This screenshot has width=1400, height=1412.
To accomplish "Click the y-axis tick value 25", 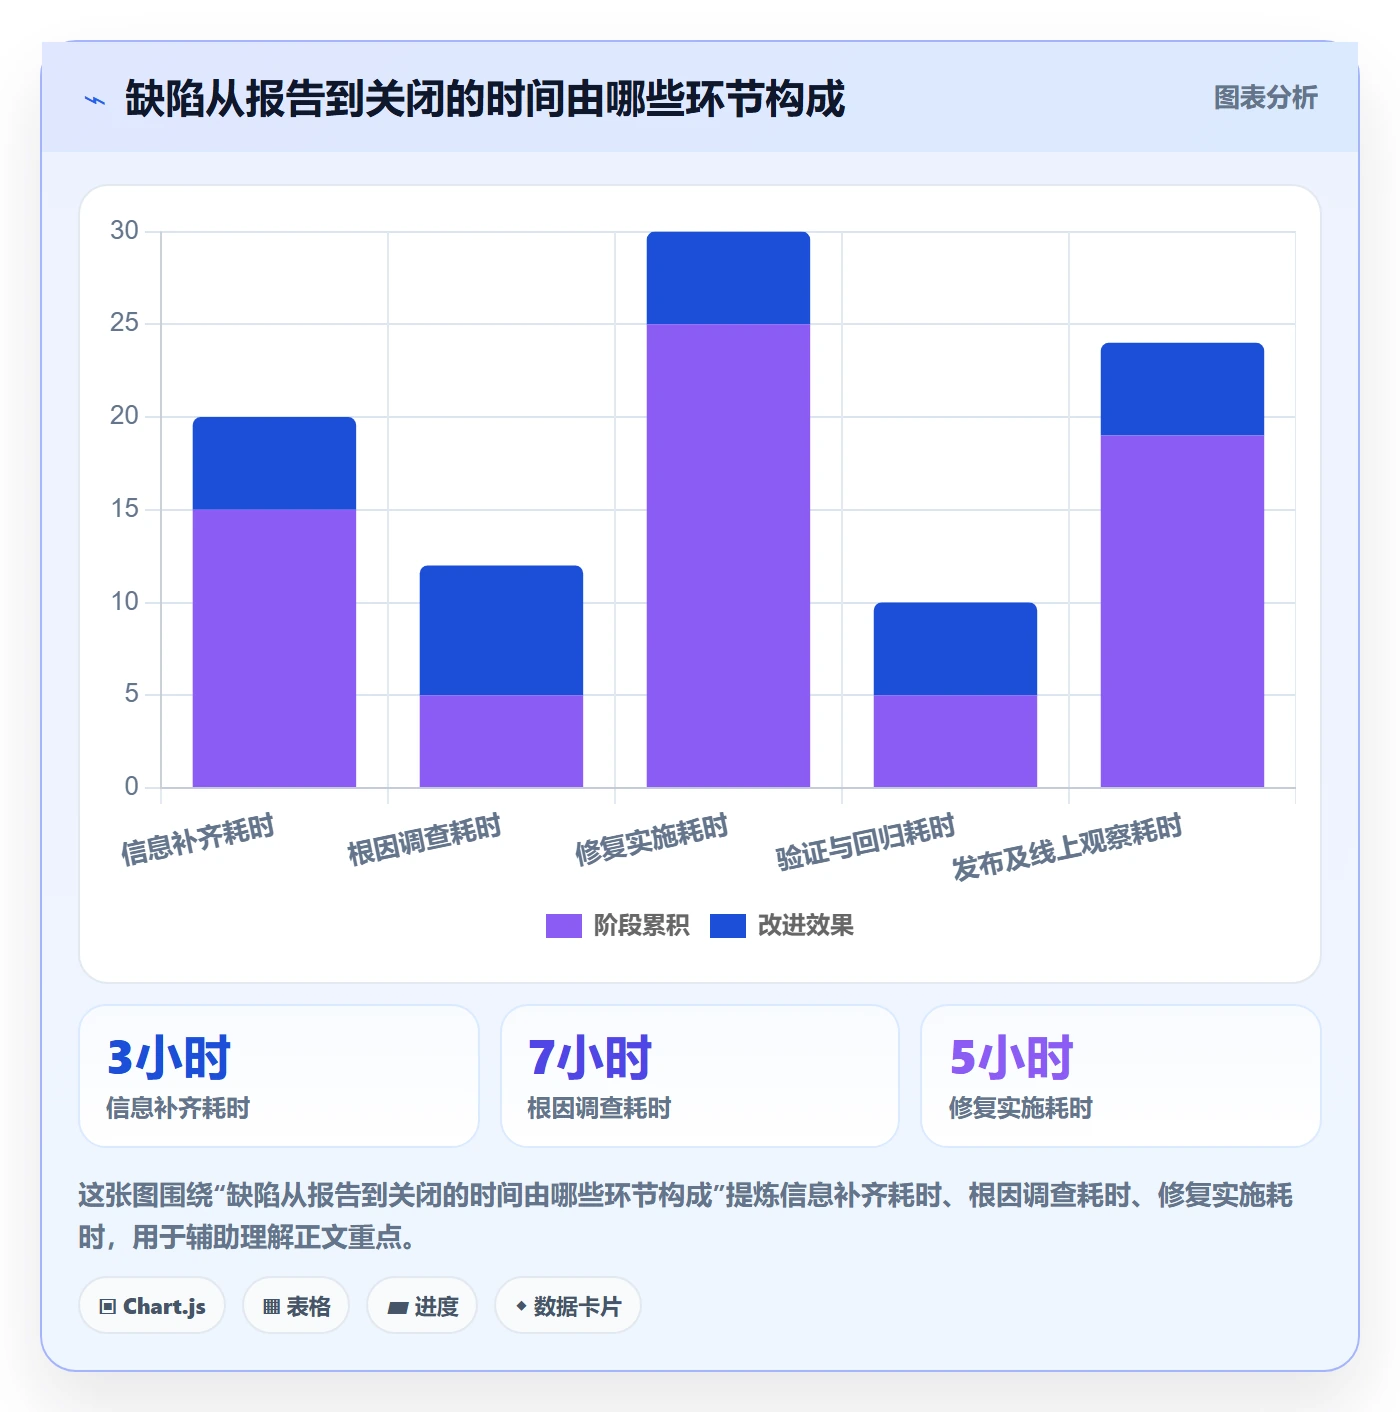I will pos(125,323).
